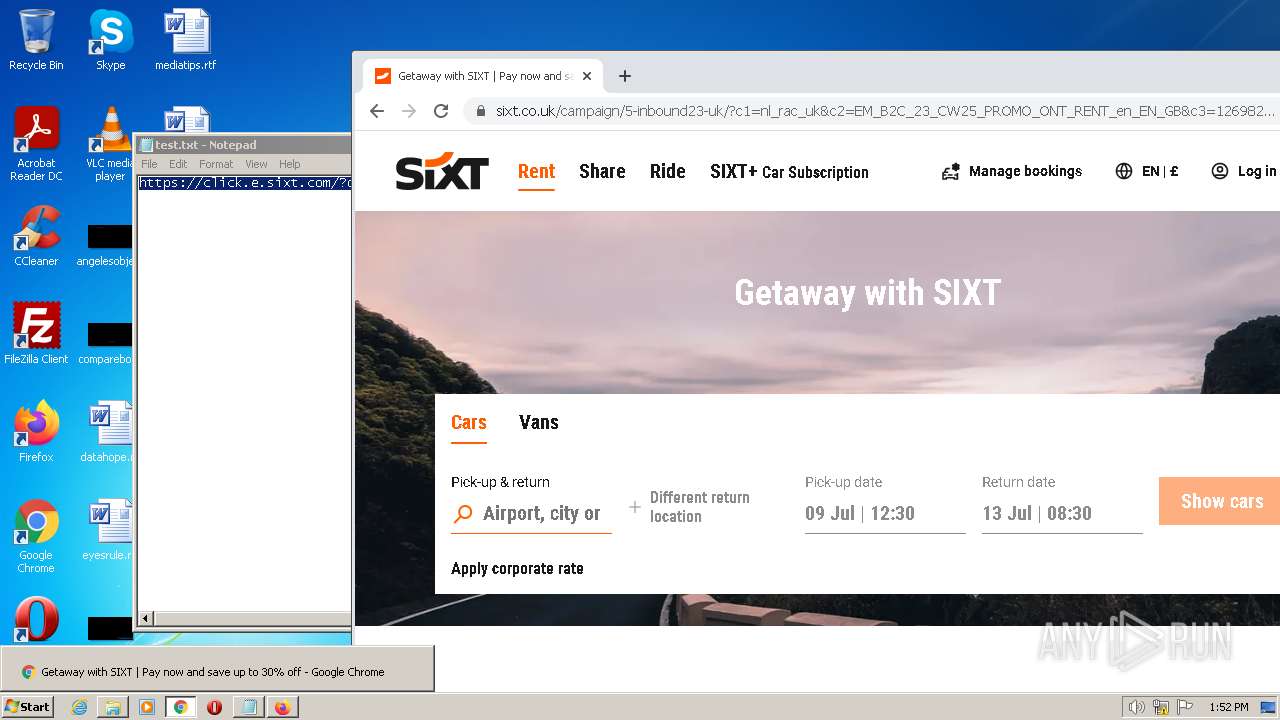Open the Windows Start menu

[x=27, y=706]
